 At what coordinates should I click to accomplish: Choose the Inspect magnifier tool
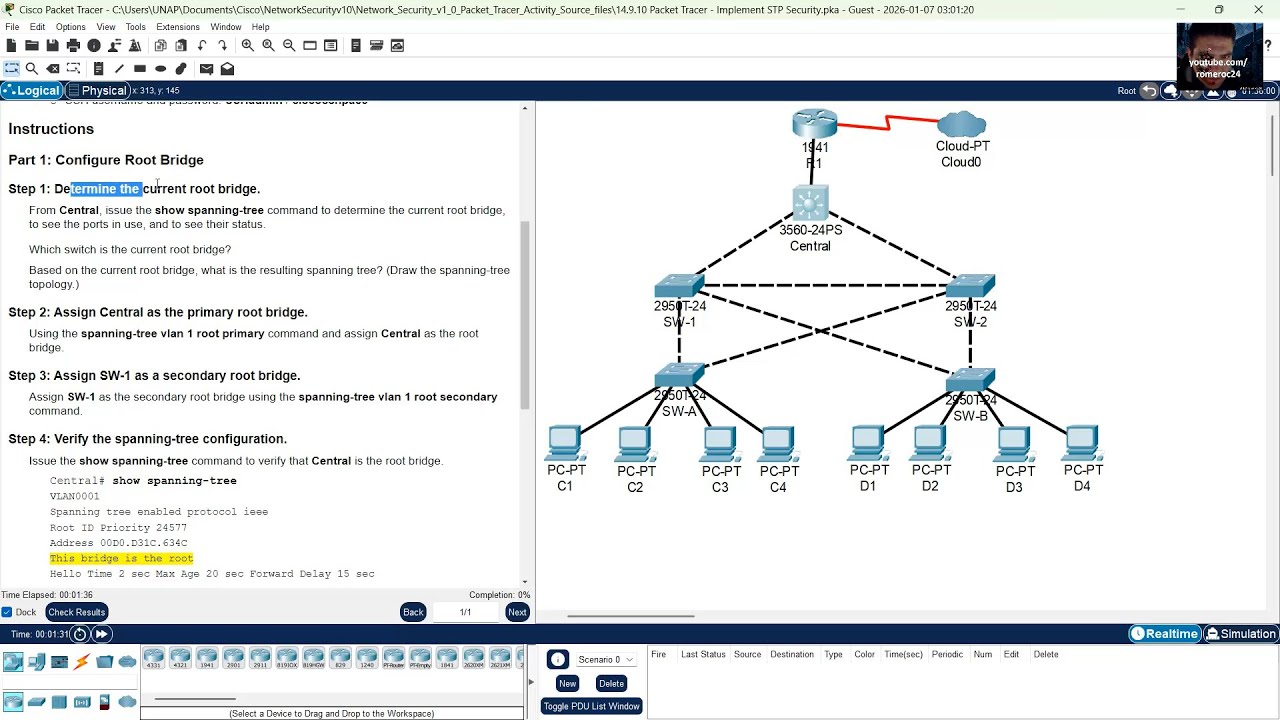(x=32, y=68)
